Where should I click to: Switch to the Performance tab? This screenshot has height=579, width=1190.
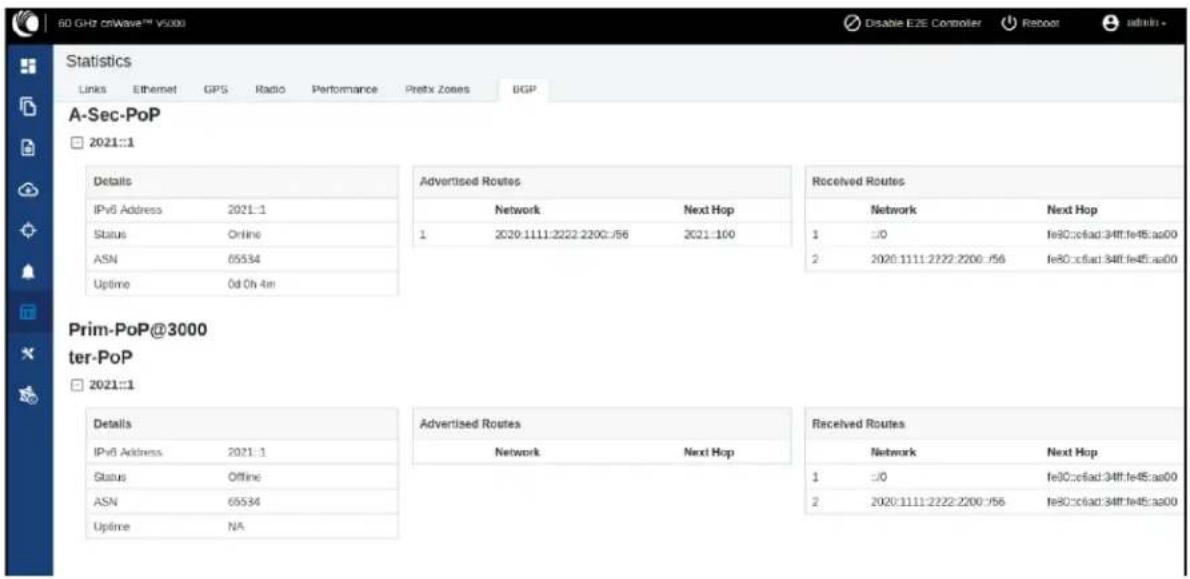tap(344, 90)
